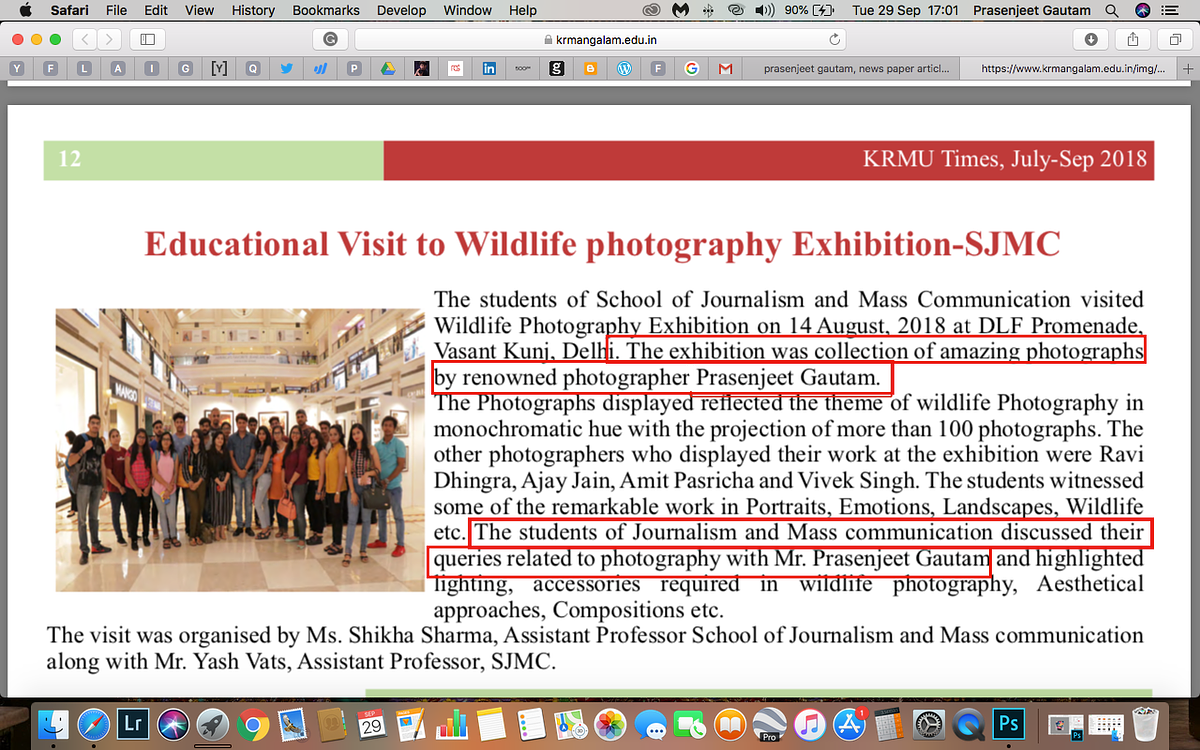1200x750 pixels.
Task: Show all tabs overview
Action: point(1175,39)
